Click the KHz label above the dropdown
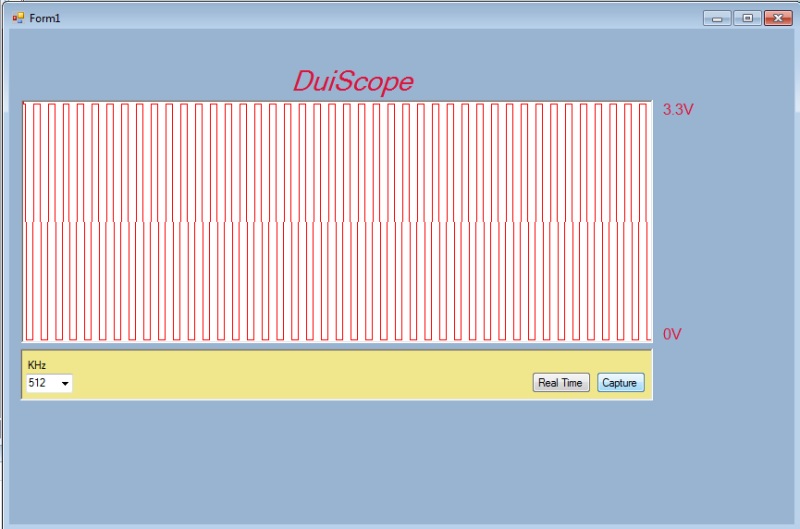800x529 pixels. coord(36,365)
